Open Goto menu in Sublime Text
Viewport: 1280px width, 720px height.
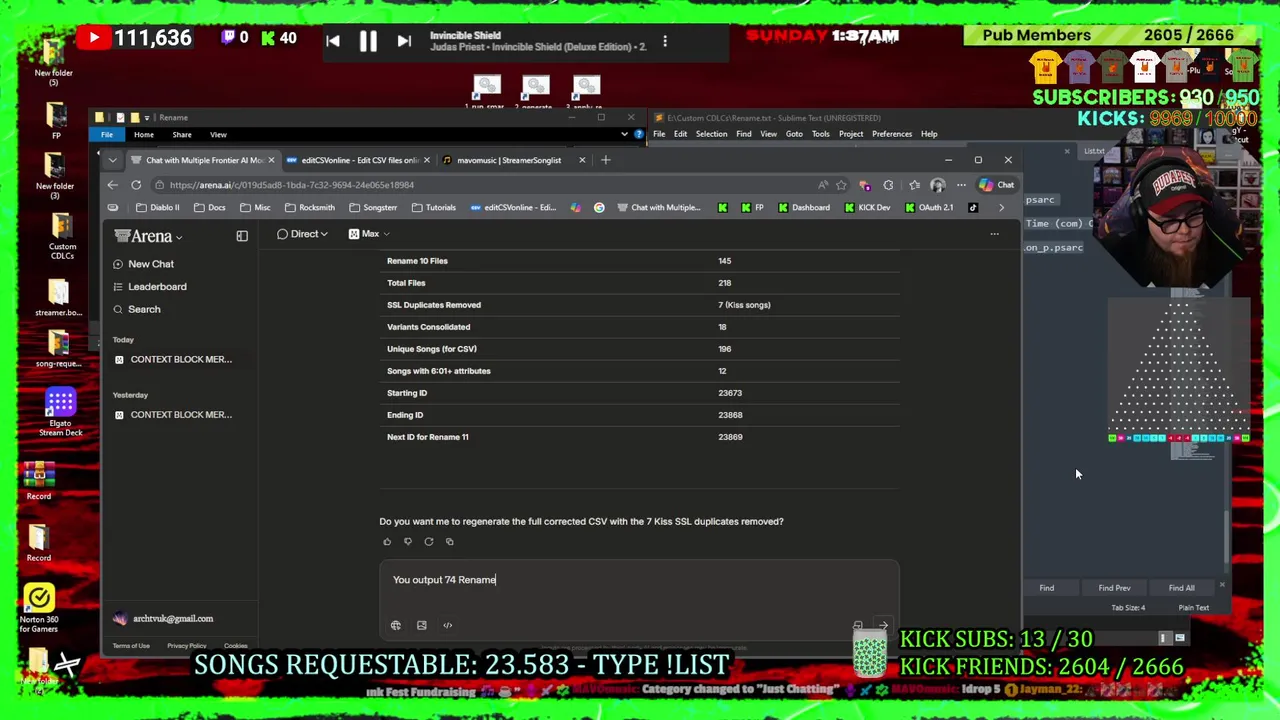[794, 134]
